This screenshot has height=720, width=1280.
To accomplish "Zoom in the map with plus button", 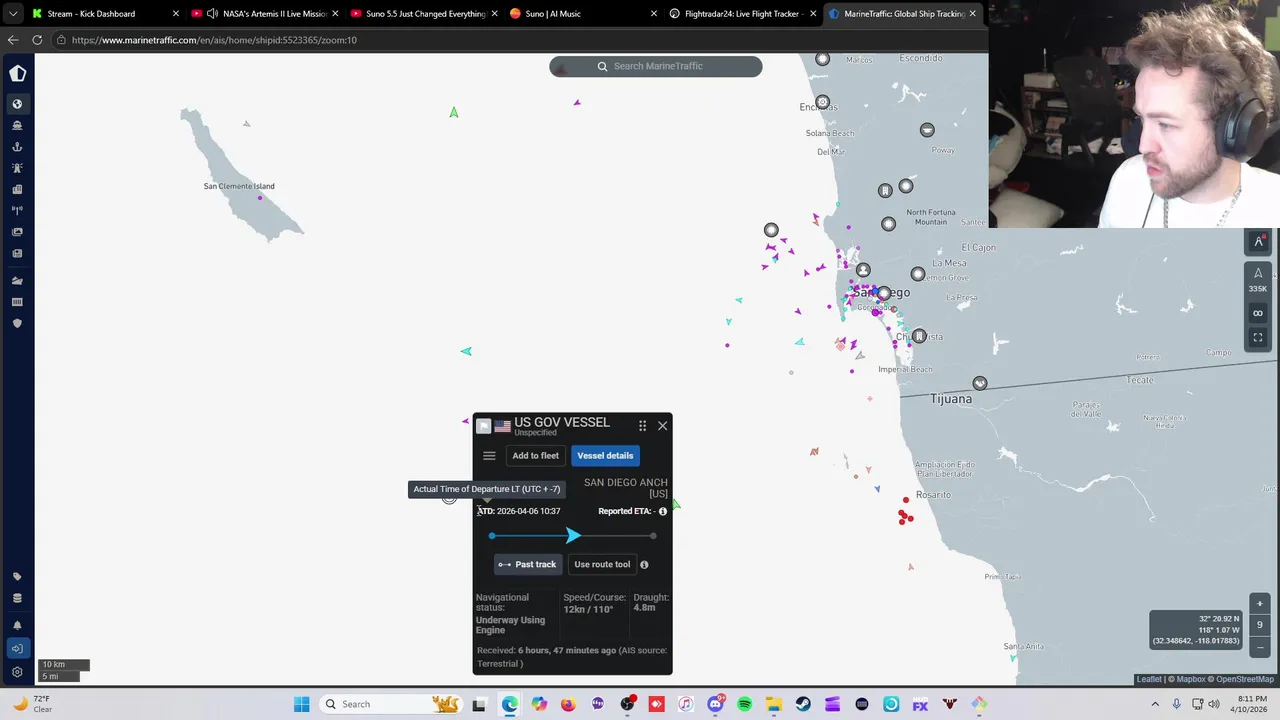I will click(1259, 603).
